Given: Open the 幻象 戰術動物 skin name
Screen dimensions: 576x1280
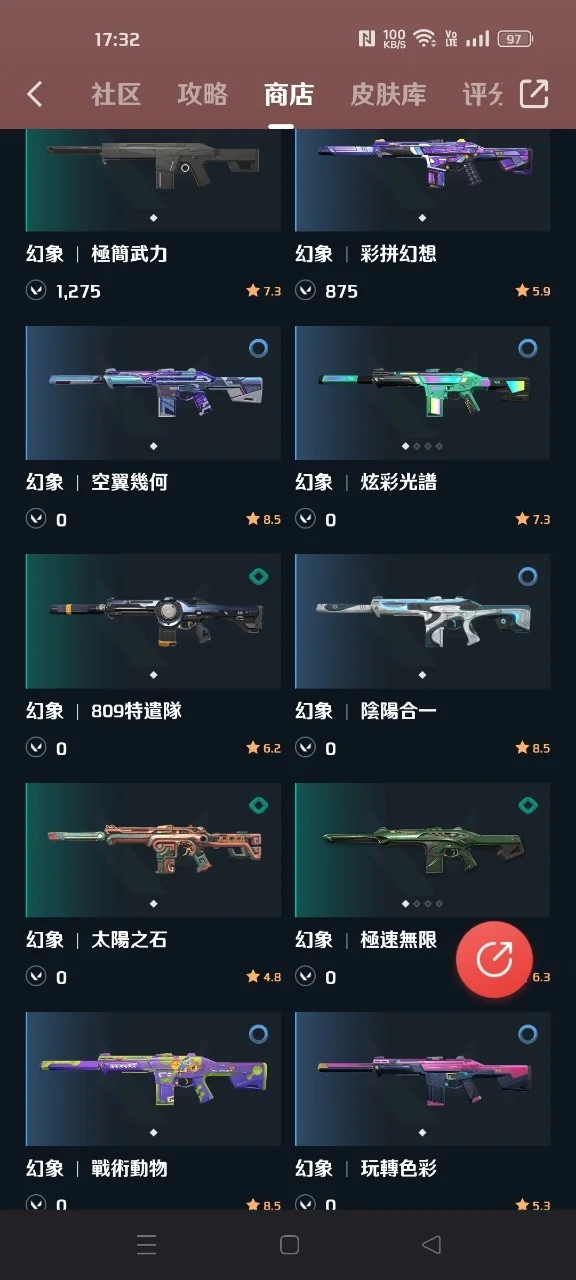Looking at the screenshot, I should point(96,1168).
